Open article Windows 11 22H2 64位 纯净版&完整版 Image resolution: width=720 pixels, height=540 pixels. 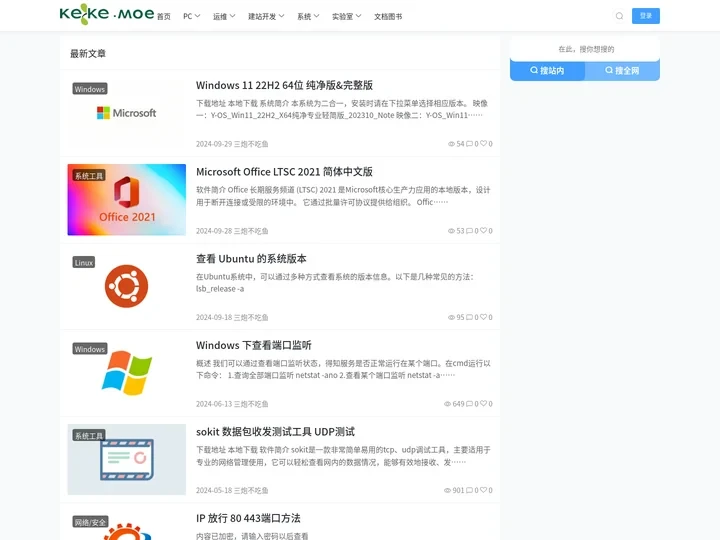[x=284, y=85]
